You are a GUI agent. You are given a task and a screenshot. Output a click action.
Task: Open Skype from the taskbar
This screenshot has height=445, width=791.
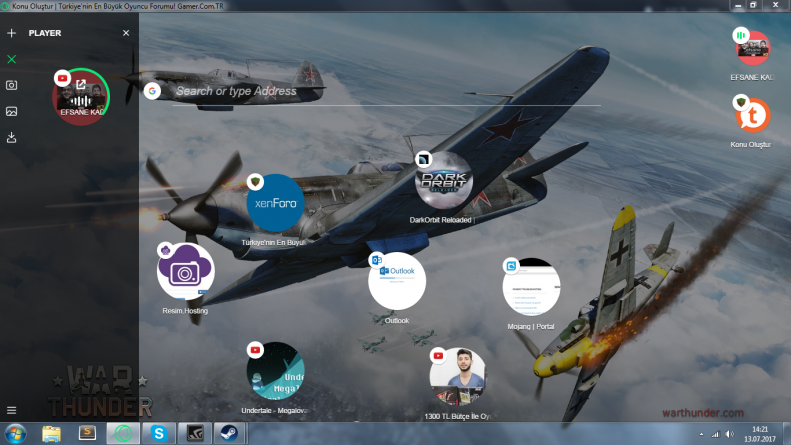click(158, 433)
